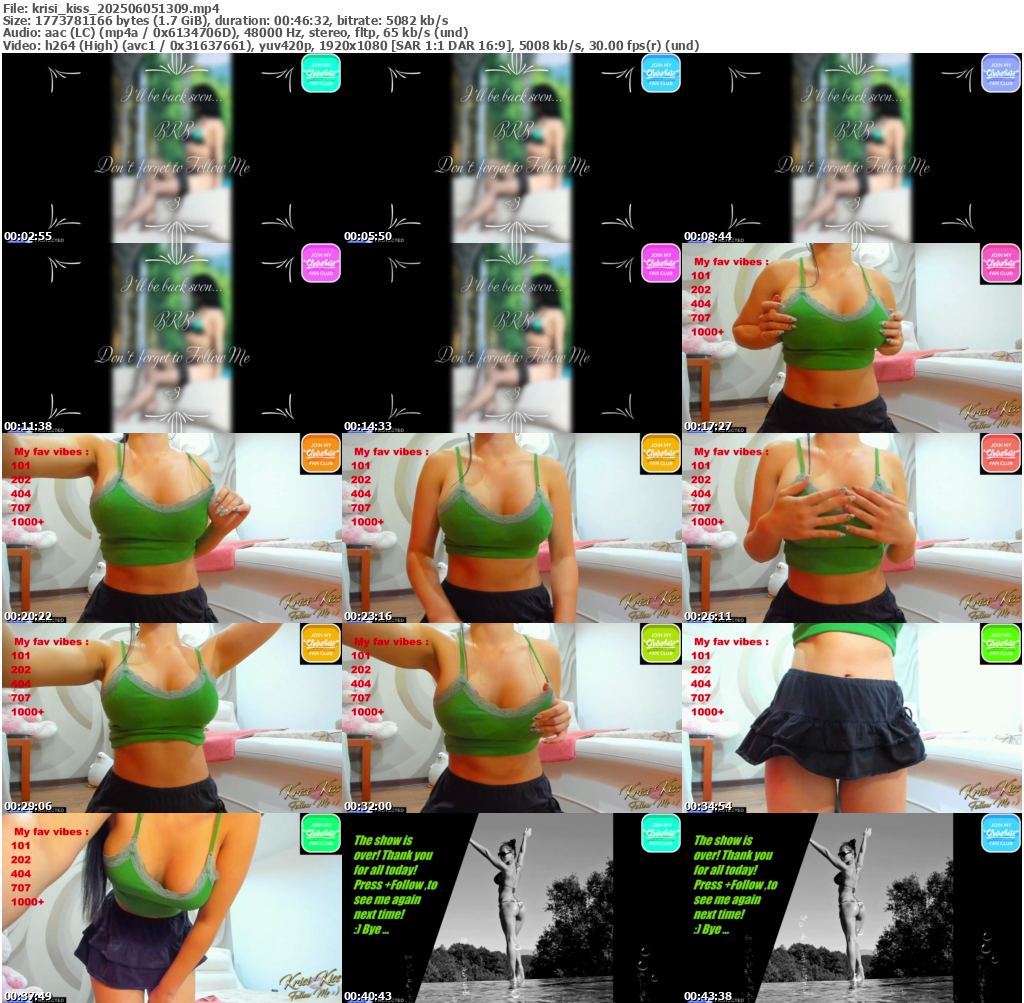Click "I'll be back soon" in the 00:05:50 frame
This screenshot has width=1024, height=1003.
[x=511, y=96]
